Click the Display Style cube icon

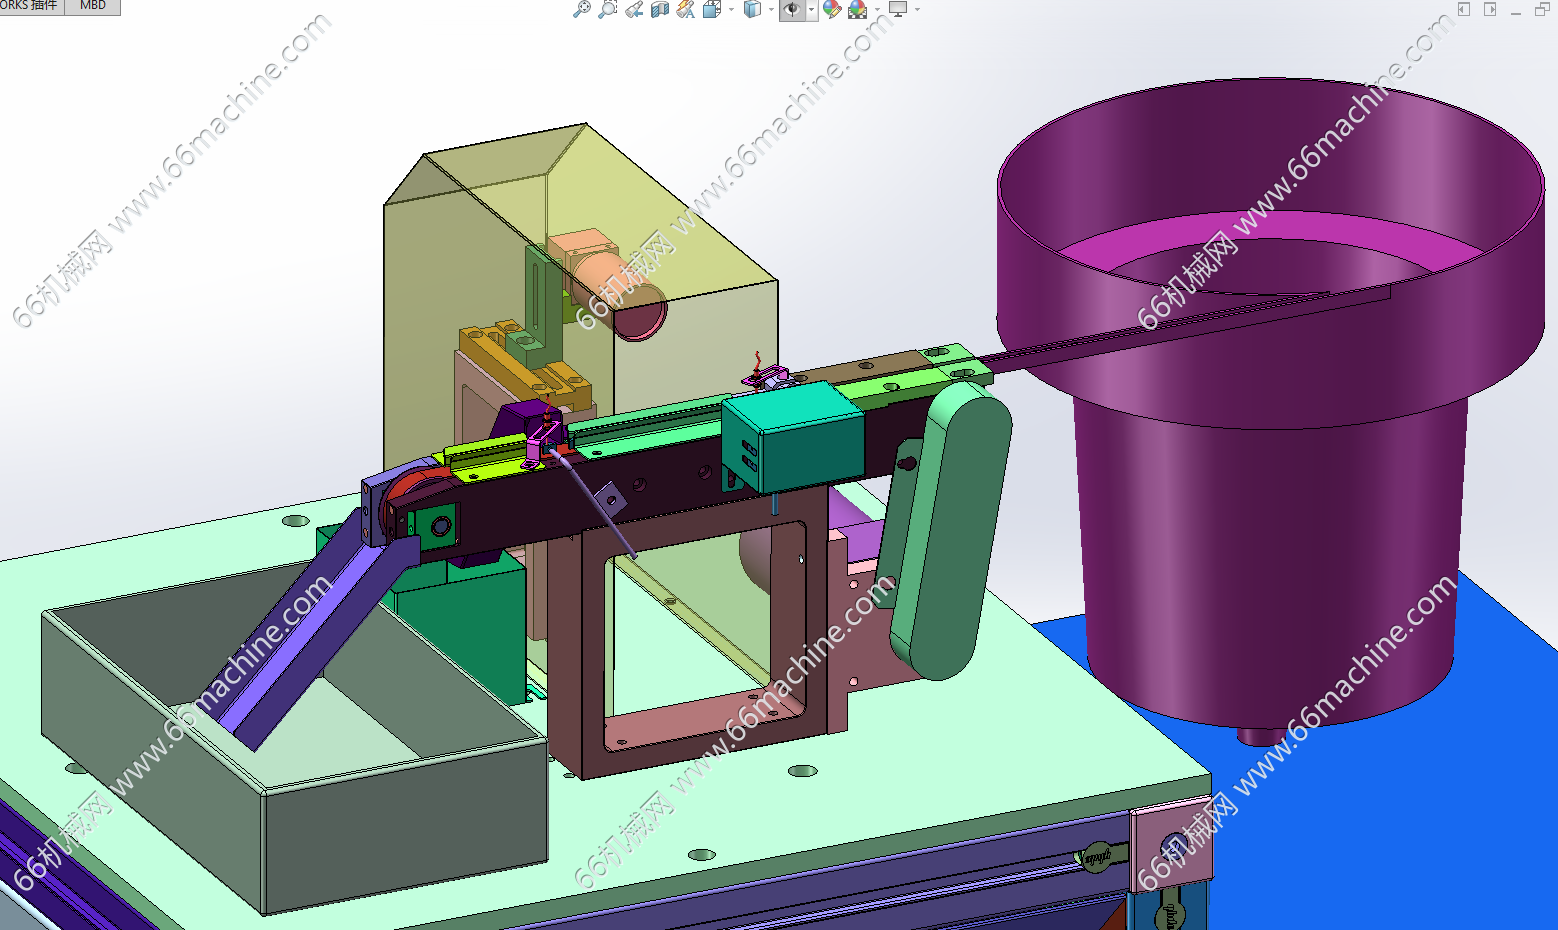pos(752,9)
